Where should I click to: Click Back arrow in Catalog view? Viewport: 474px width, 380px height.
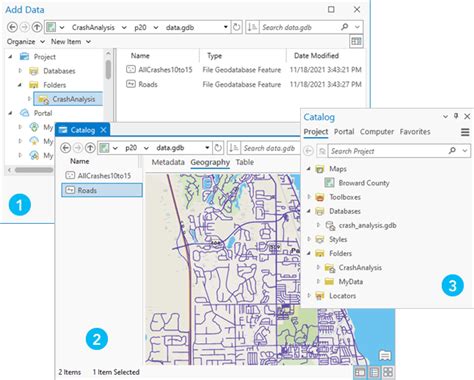[x=66, y=148]
